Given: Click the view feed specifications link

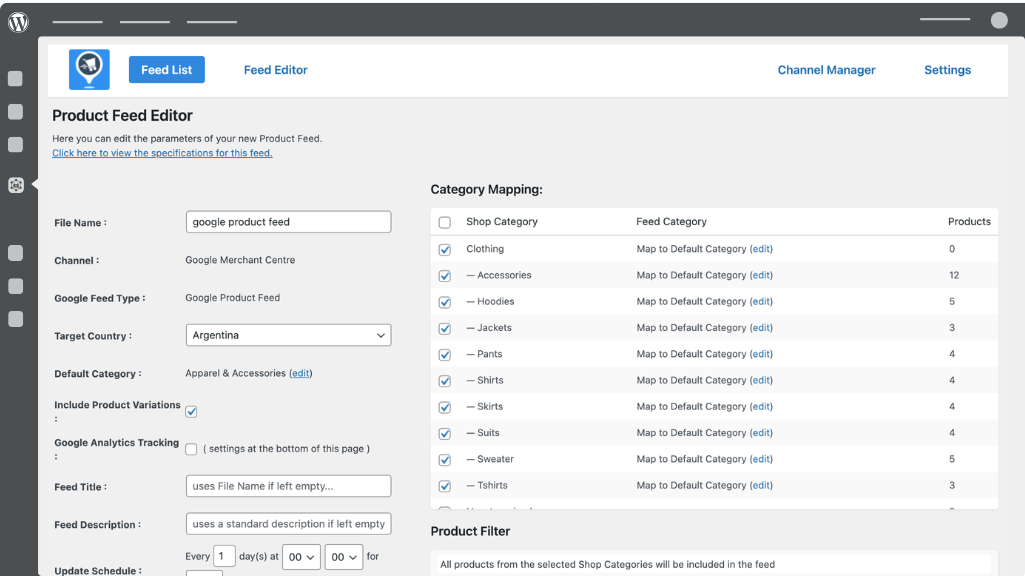Looking at the screenshot, I should [x=162, y=153].
